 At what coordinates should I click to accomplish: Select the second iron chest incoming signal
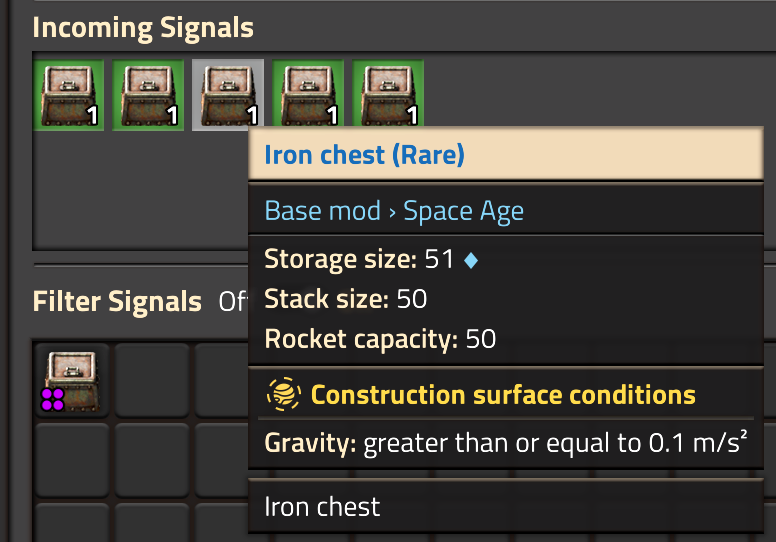pos(148,95)
